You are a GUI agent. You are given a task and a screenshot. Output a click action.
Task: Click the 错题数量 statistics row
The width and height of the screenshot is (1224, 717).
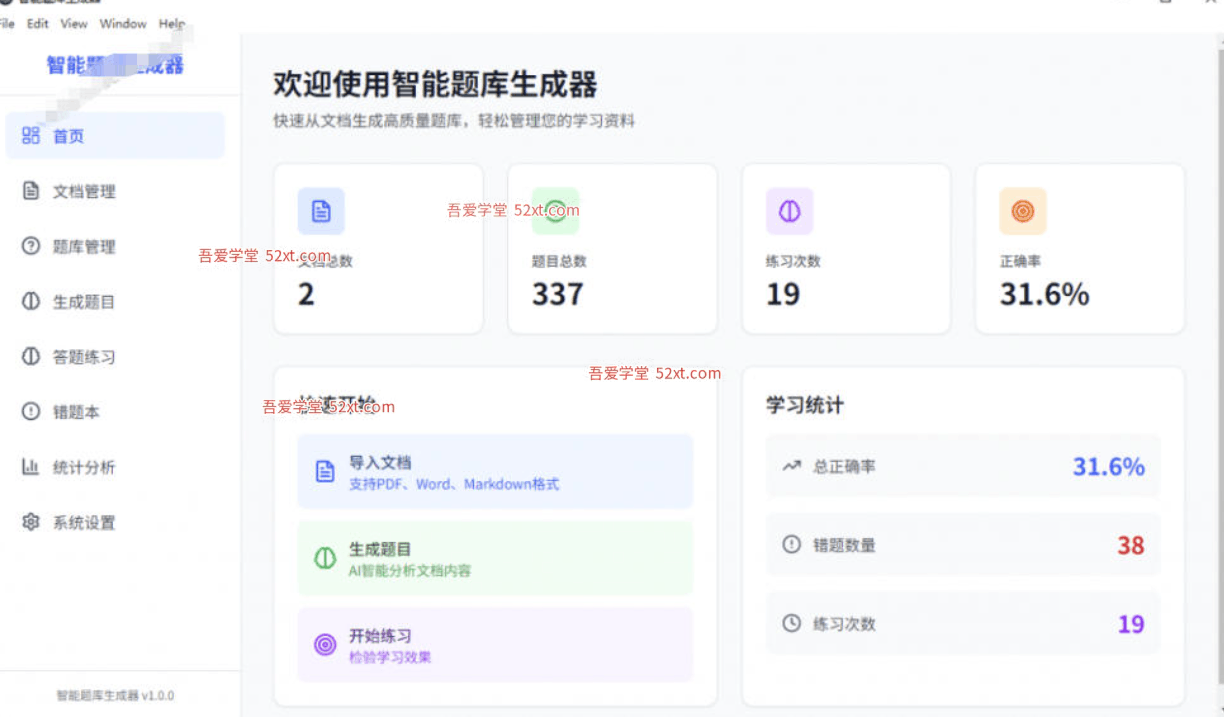(963, 545)
